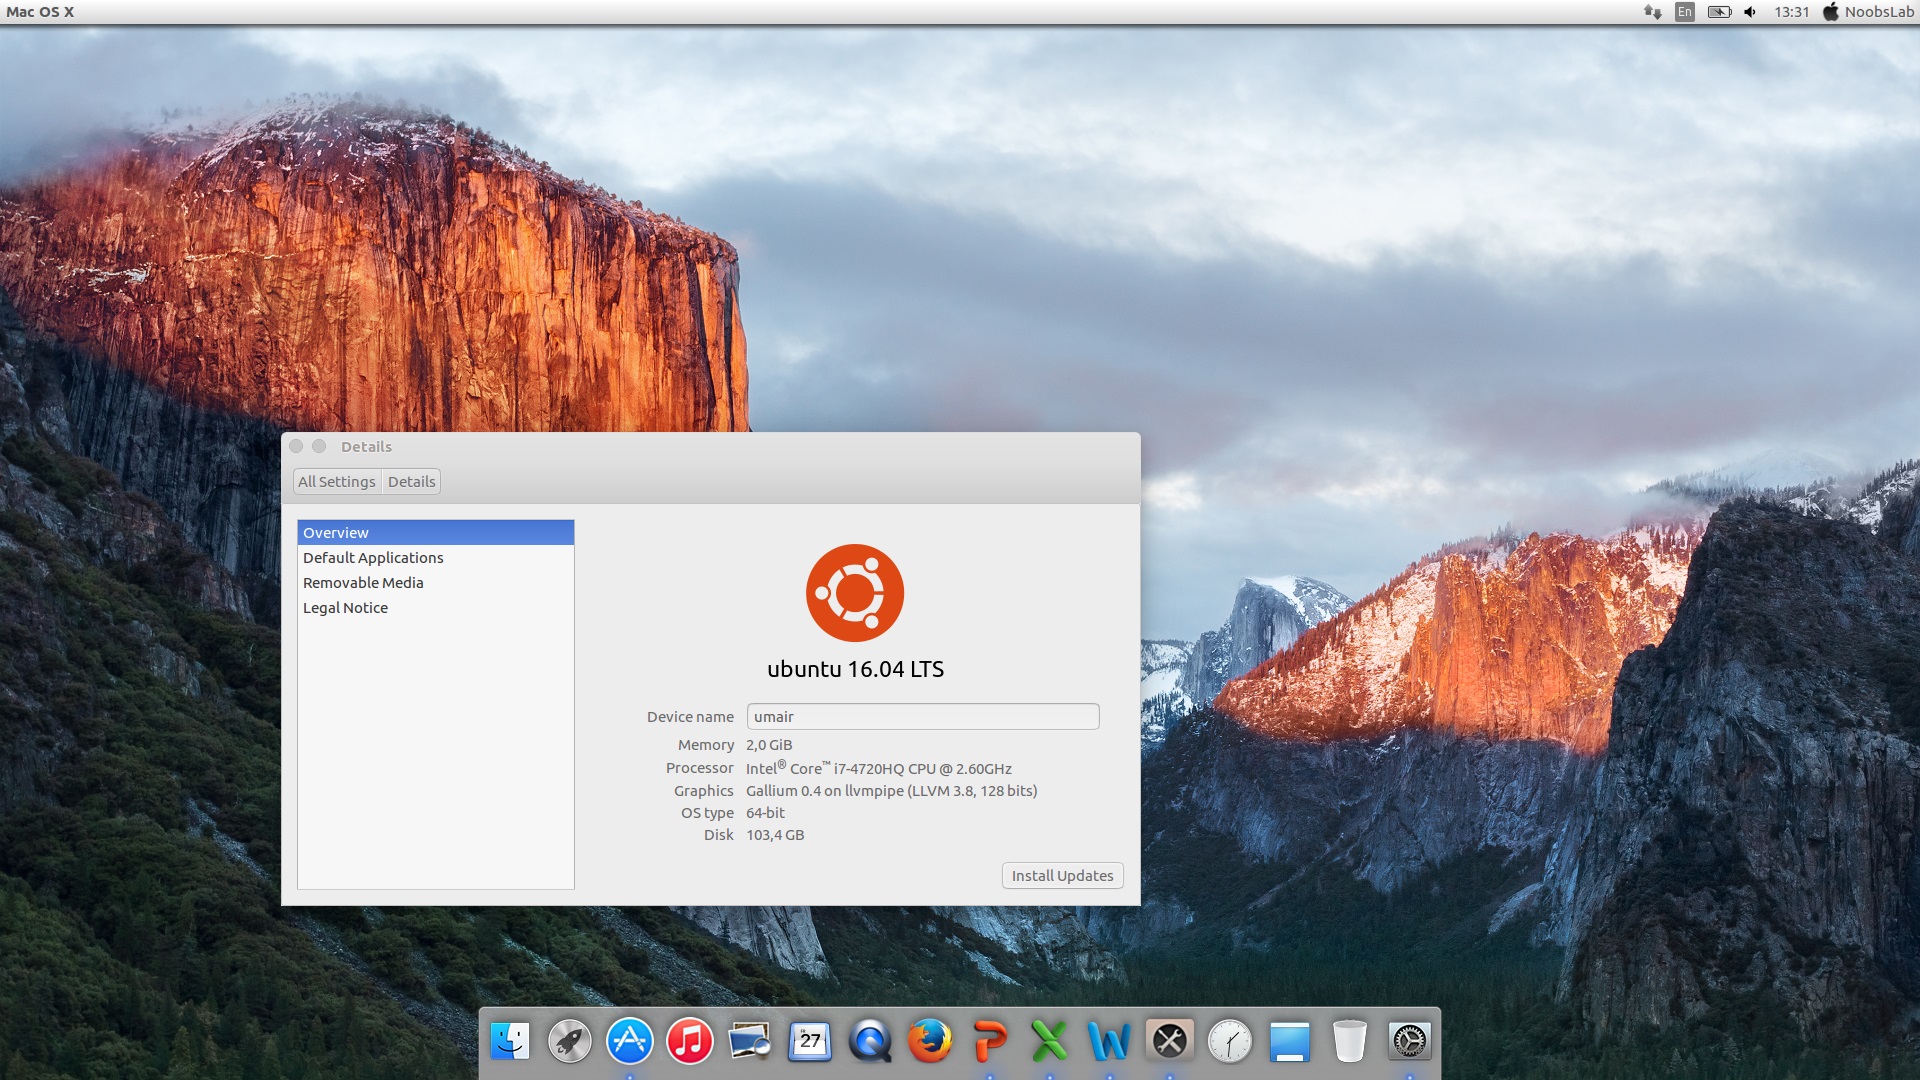Open QuickTime player from the dock
Screen dimensions: 1920x1080
pyautogui.click(x=871, y=1042)
